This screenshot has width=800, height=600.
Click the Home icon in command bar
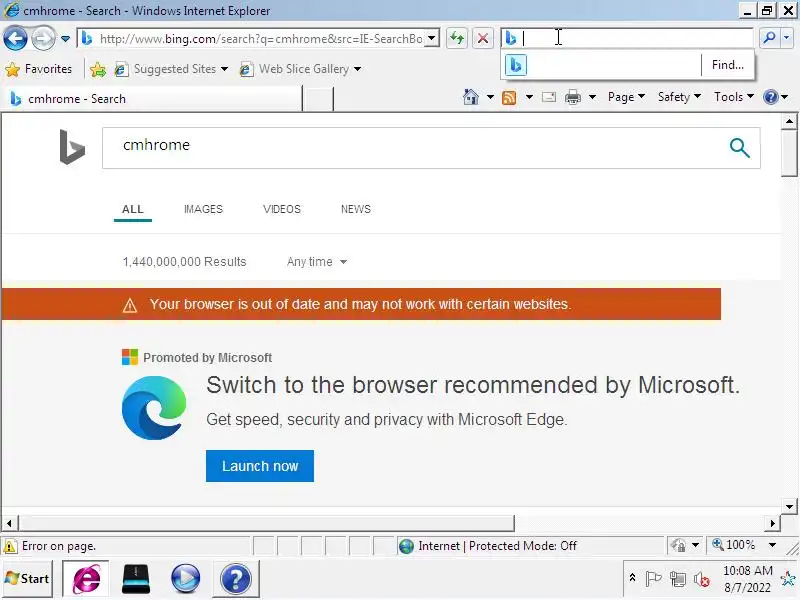[470, 97]
